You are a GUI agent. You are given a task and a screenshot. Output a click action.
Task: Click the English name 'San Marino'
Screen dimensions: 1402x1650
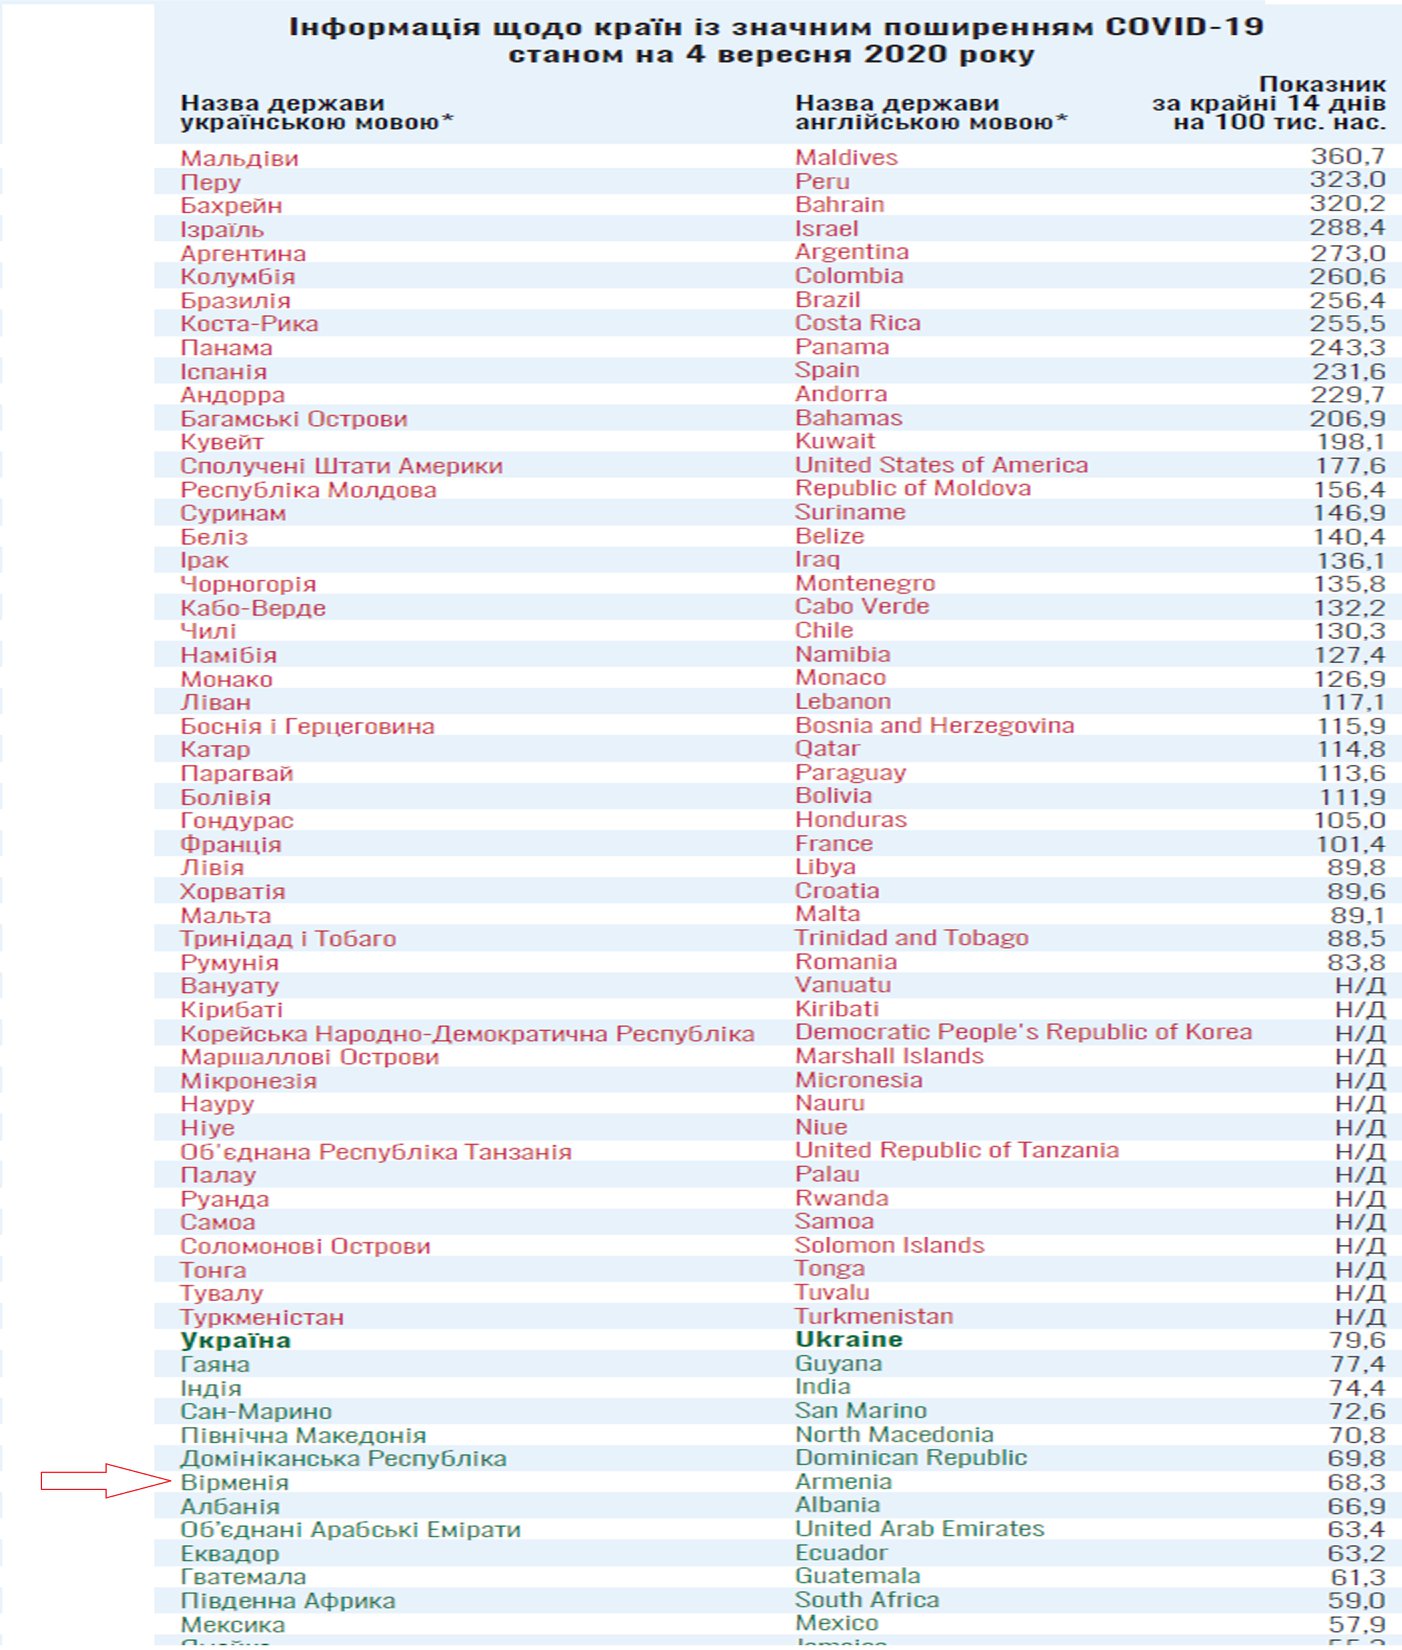860,1410
